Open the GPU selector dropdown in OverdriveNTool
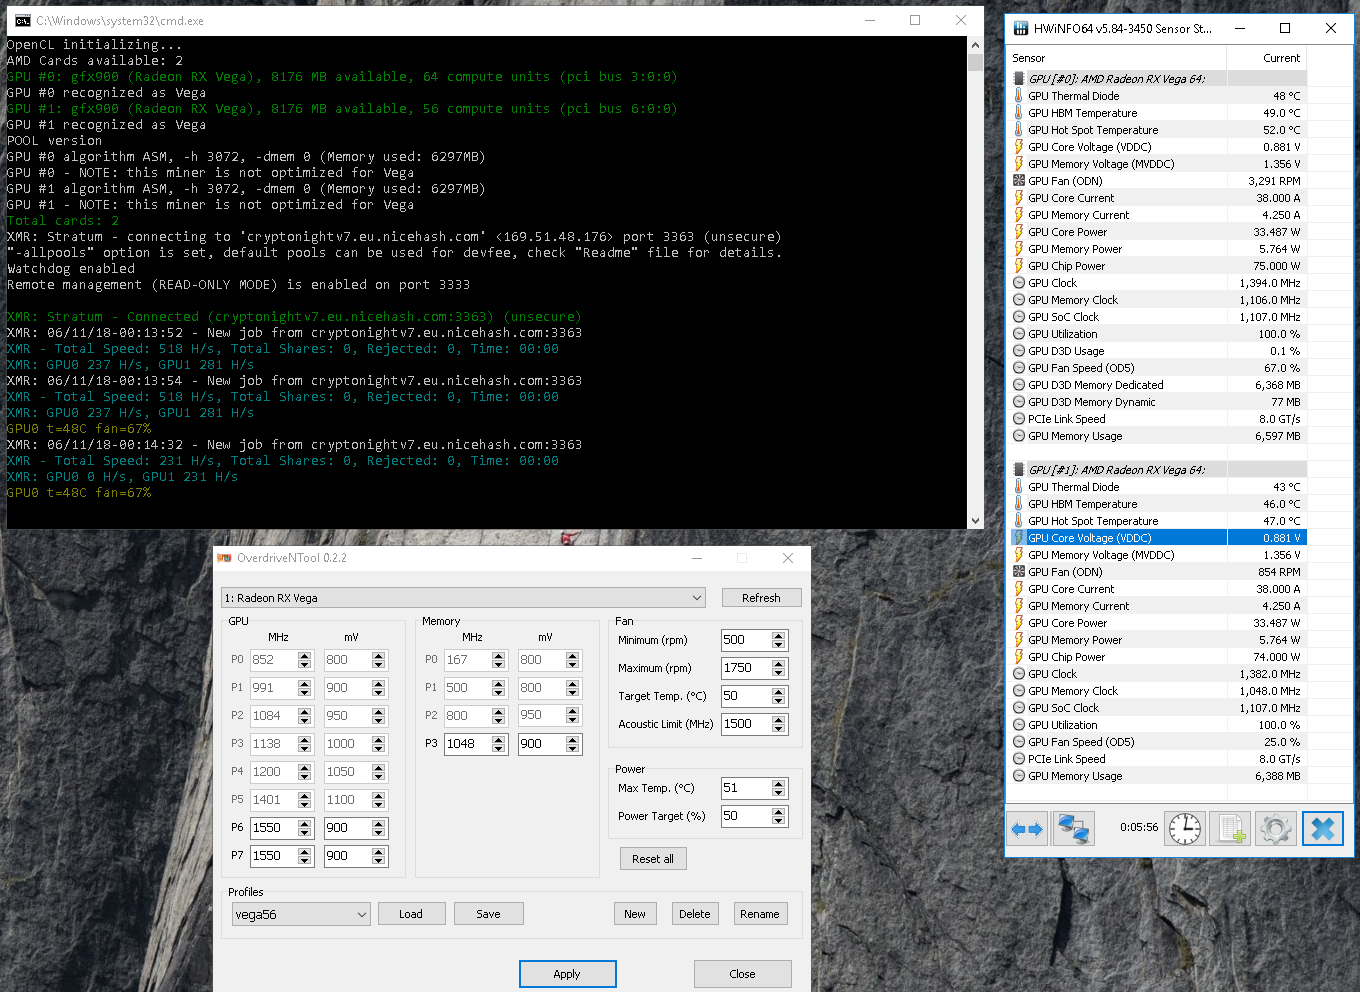Viewport: 1360px width, 992px height. [463, 598]
